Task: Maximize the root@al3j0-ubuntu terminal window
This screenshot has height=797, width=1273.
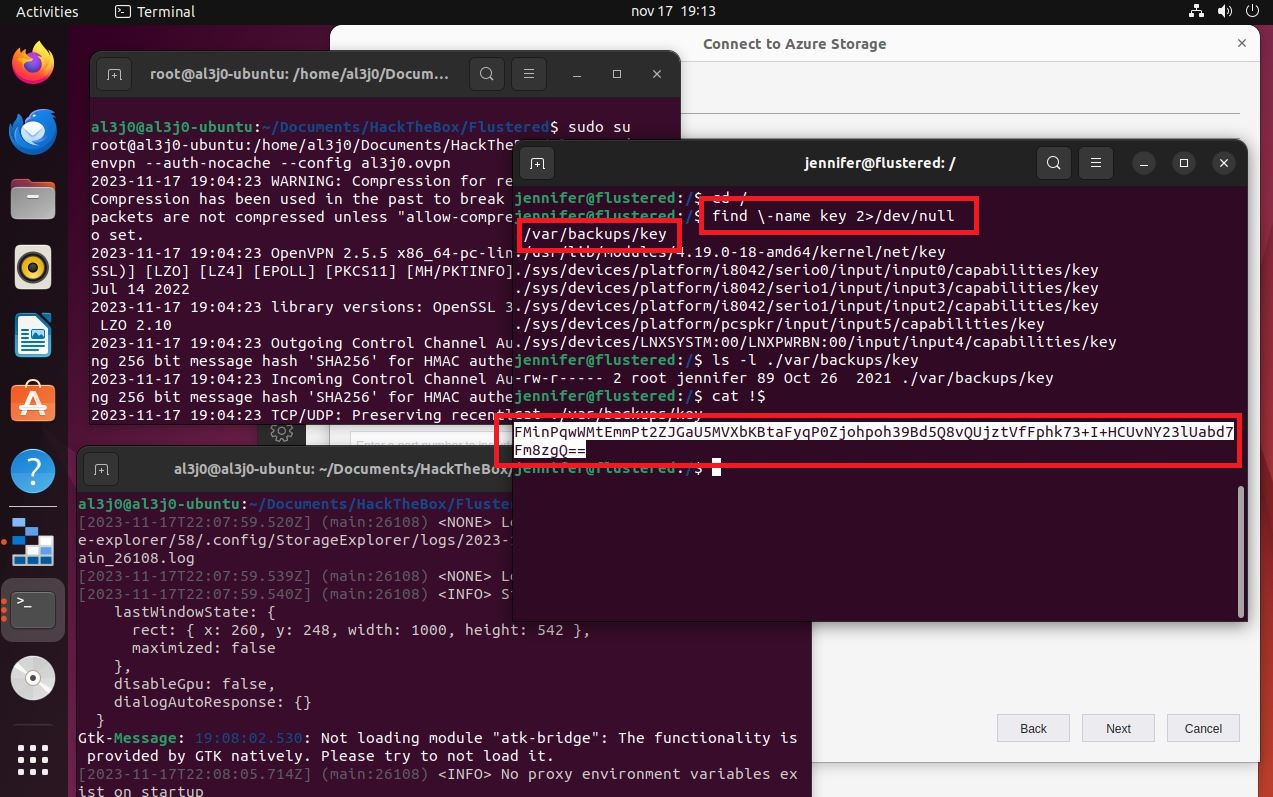Action: (617, 74)
